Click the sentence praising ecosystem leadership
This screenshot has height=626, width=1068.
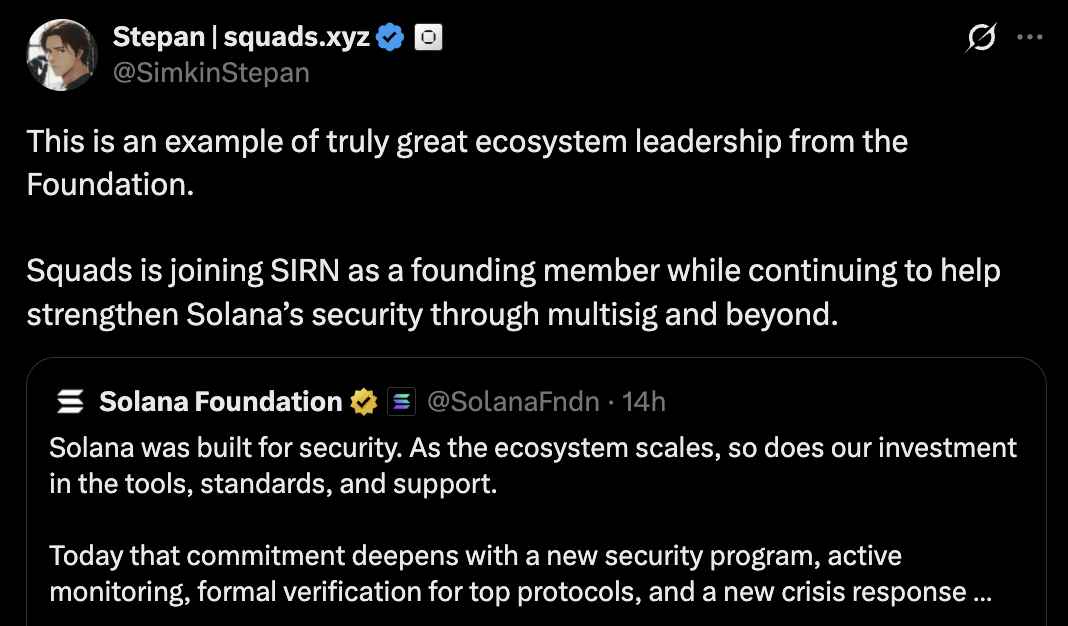[467, 142]
